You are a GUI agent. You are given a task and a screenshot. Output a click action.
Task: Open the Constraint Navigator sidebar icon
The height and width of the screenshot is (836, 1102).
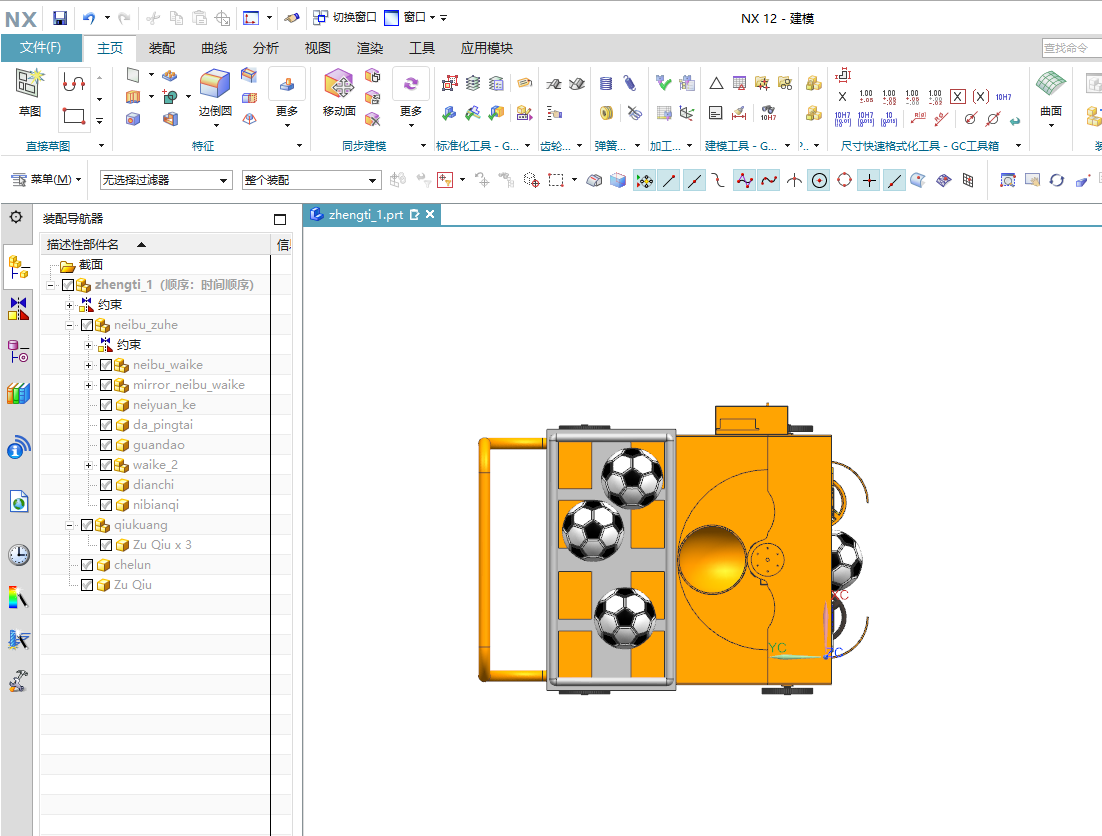tap(18, 308)
